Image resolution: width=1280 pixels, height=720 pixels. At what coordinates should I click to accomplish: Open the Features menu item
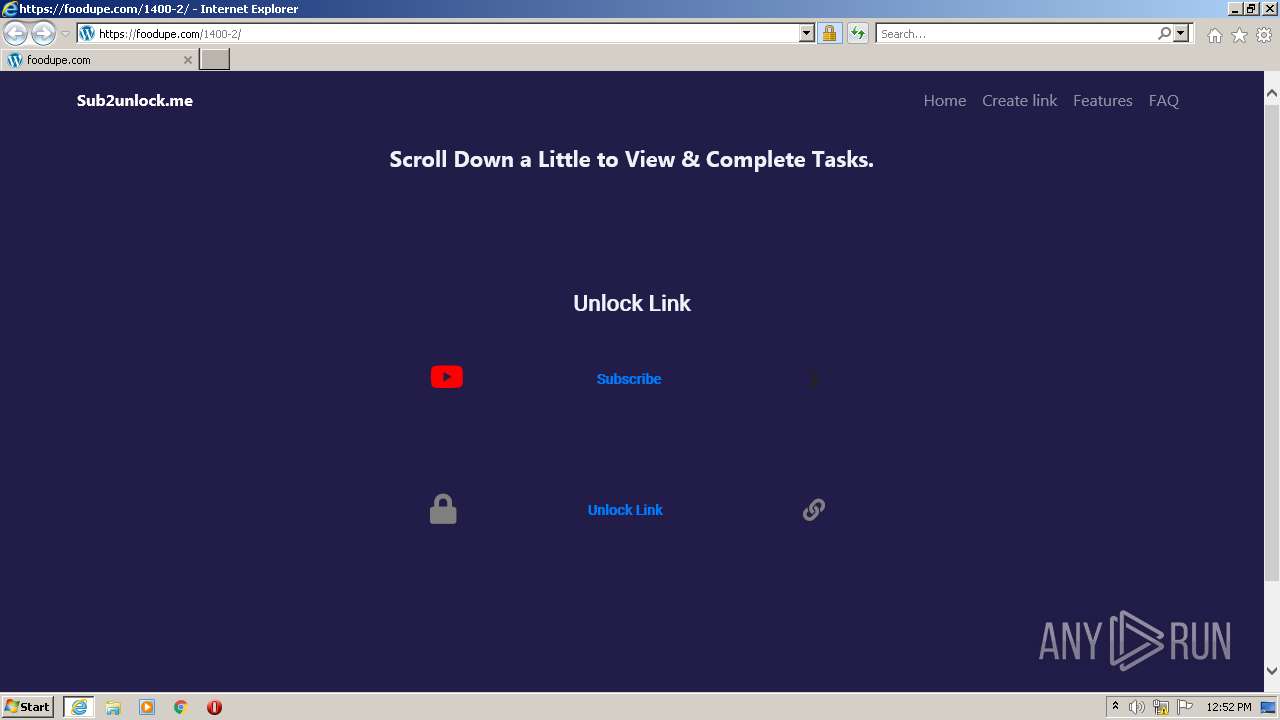(x=1102, y=100)
